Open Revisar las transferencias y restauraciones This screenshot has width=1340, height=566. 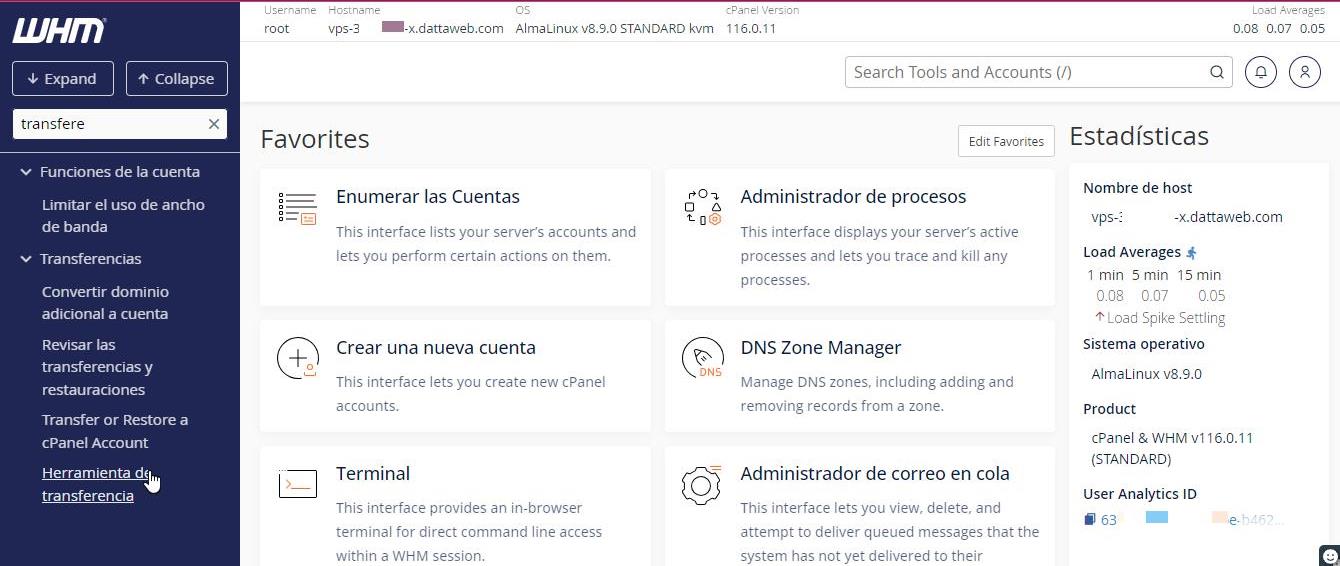point(97,367)
